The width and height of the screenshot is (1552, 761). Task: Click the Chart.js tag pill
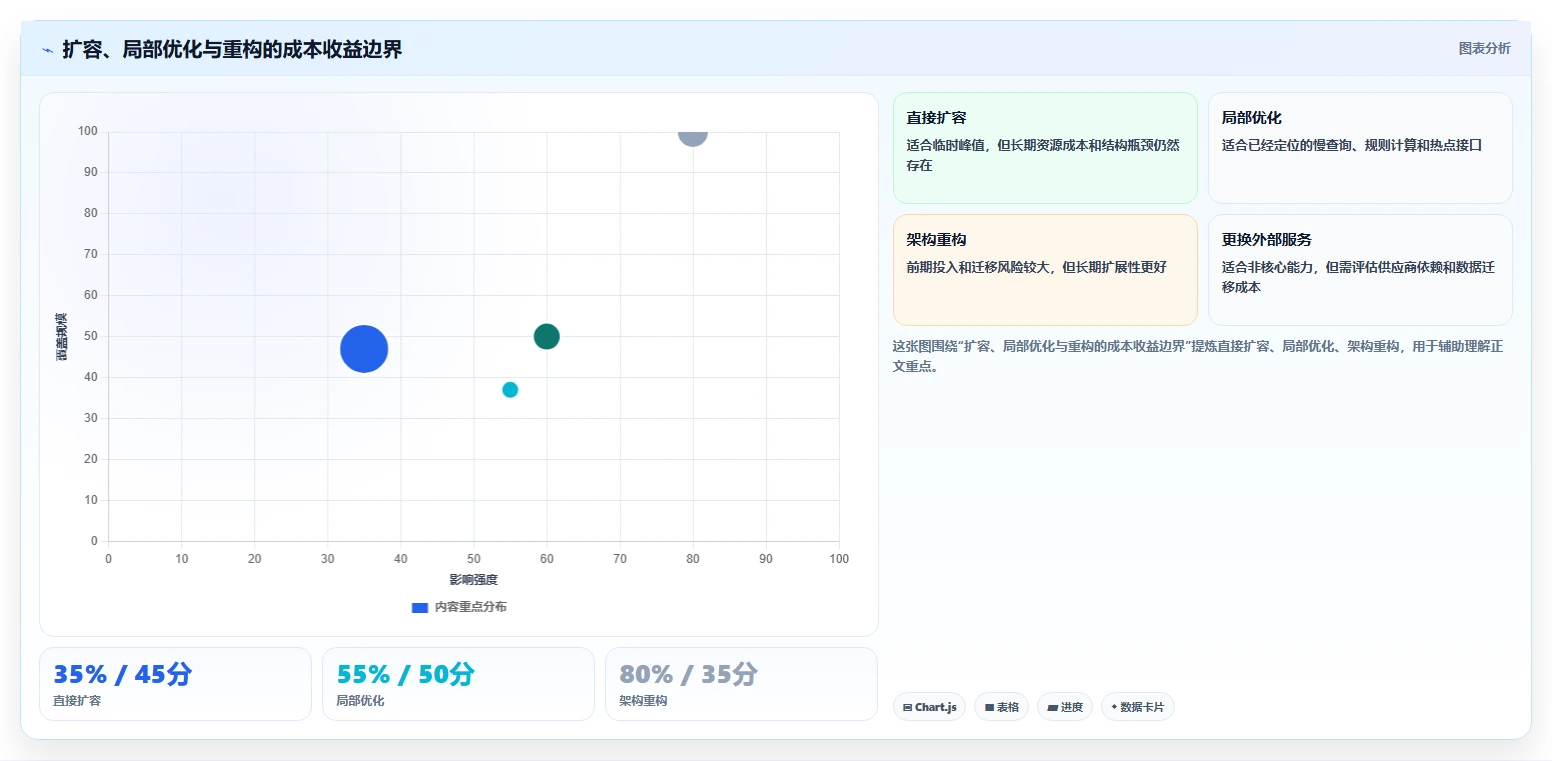[929, 707]
